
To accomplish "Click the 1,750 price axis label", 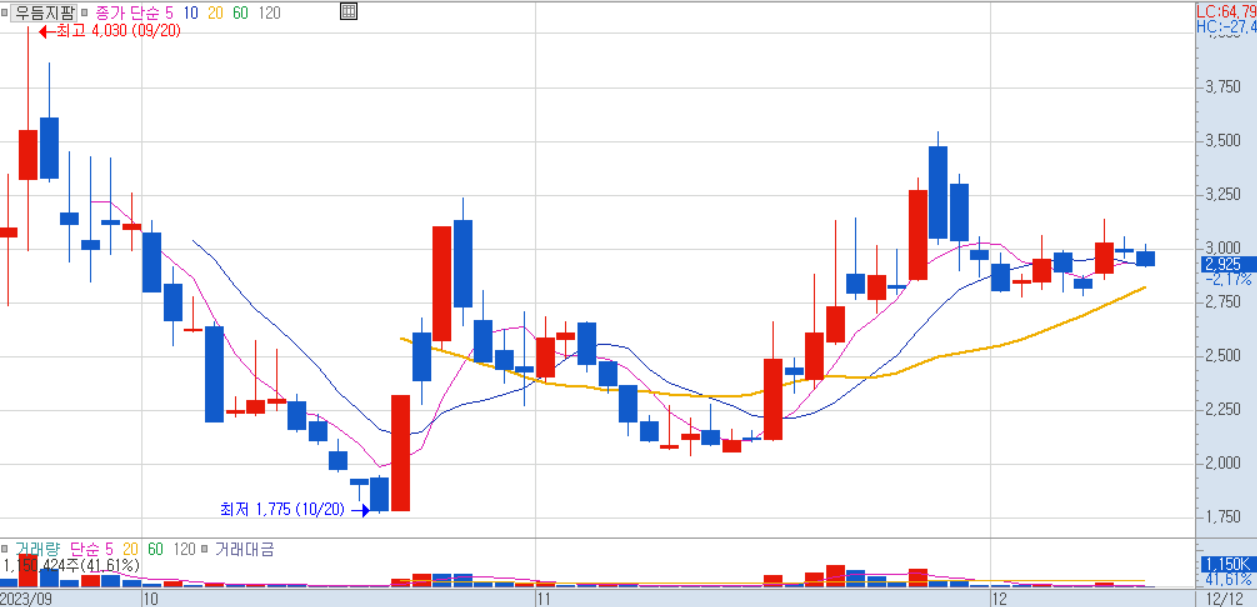I will [1224, 516].
